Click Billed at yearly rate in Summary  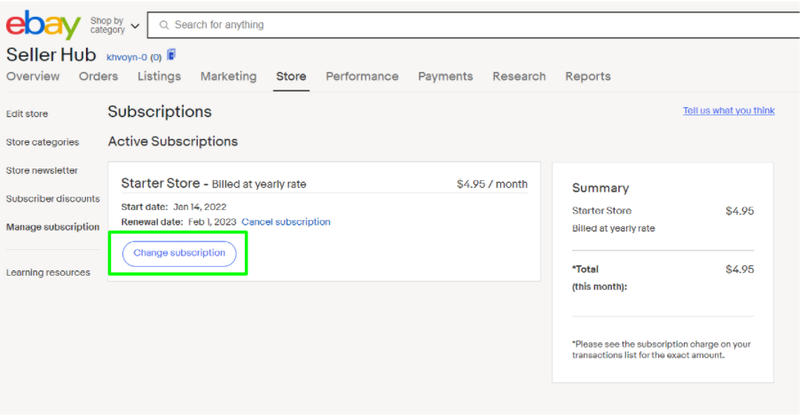point(613,229)
